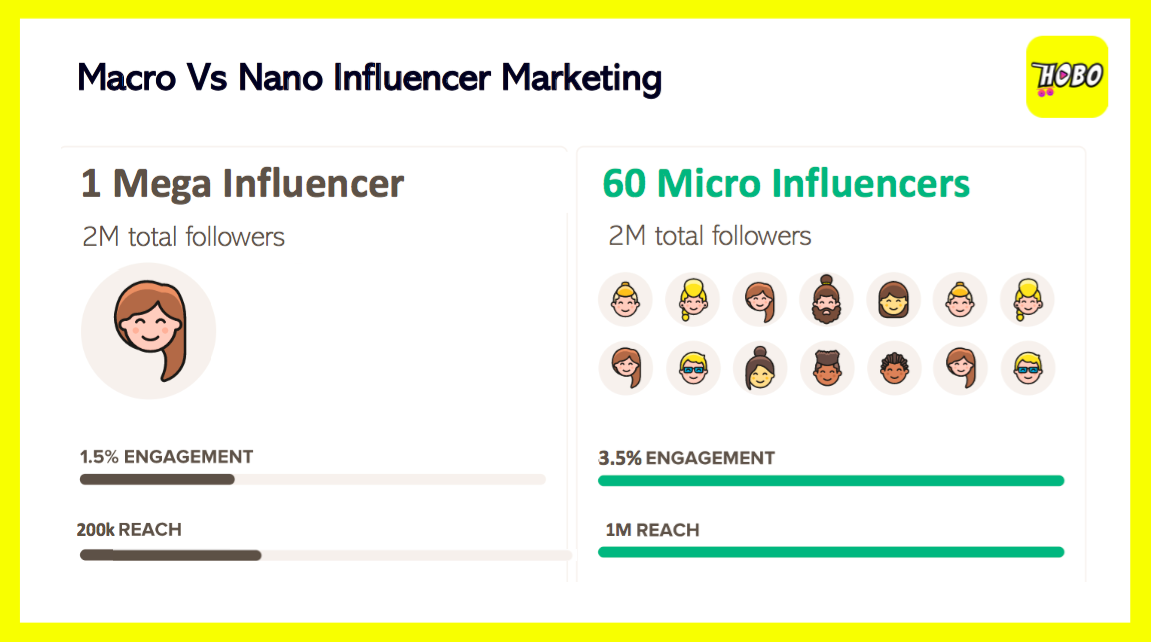
Task: Click the yellow-faced woman with straight brown hair
Action: coord(893,299)
